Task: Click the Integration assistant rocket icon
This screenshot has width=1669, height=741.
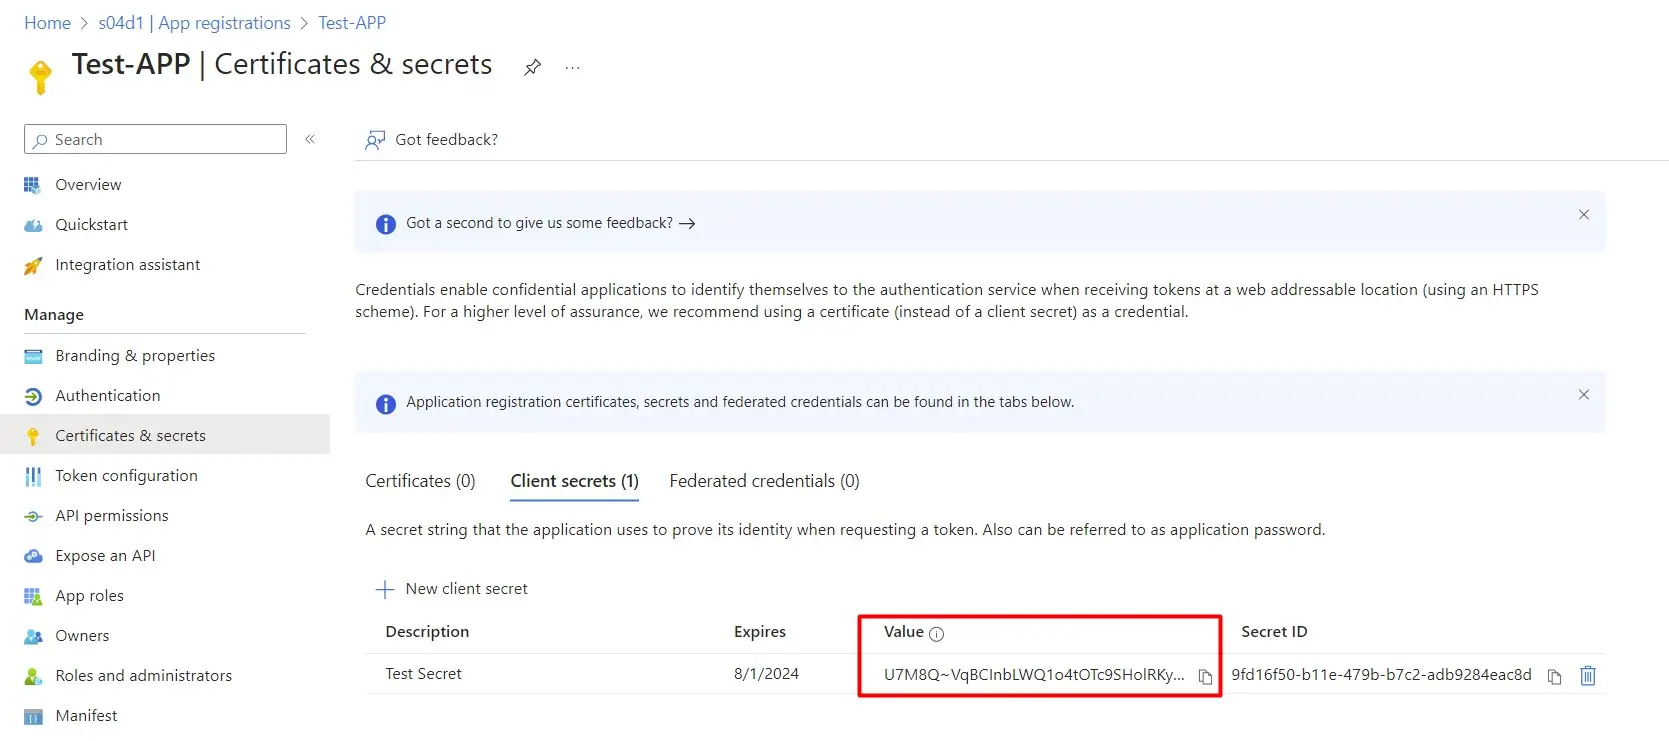Action: click(x=33, y=265)
